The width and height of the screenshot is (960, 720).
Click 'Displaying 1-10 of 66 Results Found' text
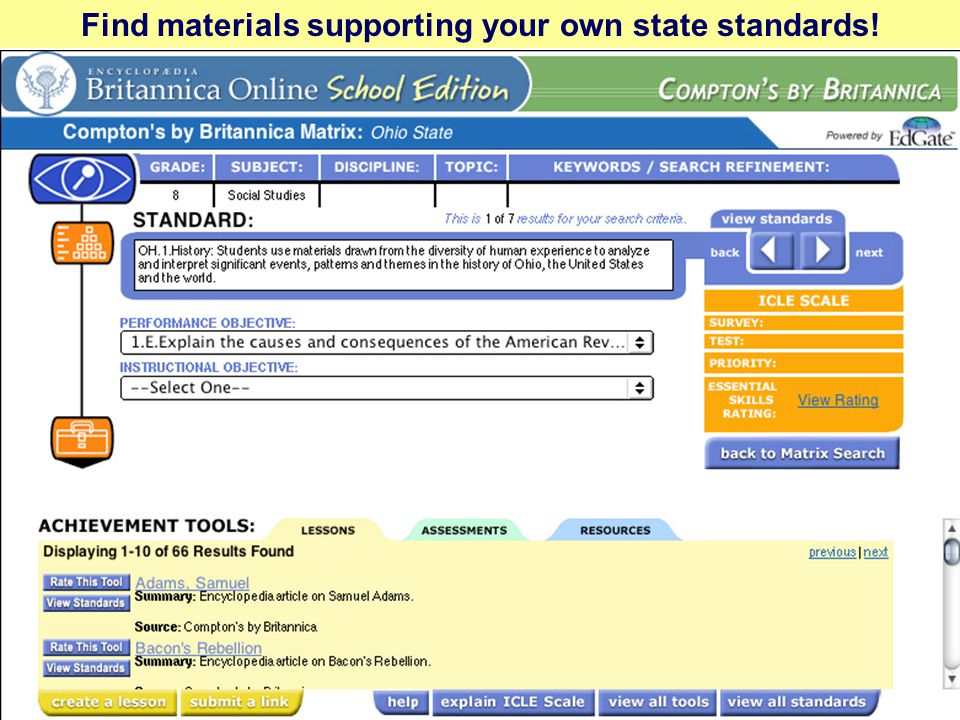pos(168,551)
